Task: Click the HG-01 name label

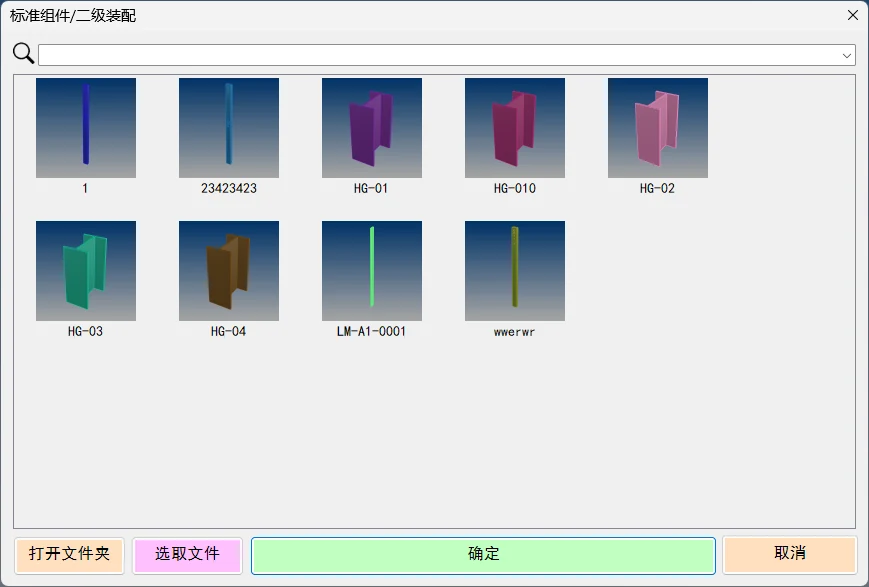Action: point(371,188)
